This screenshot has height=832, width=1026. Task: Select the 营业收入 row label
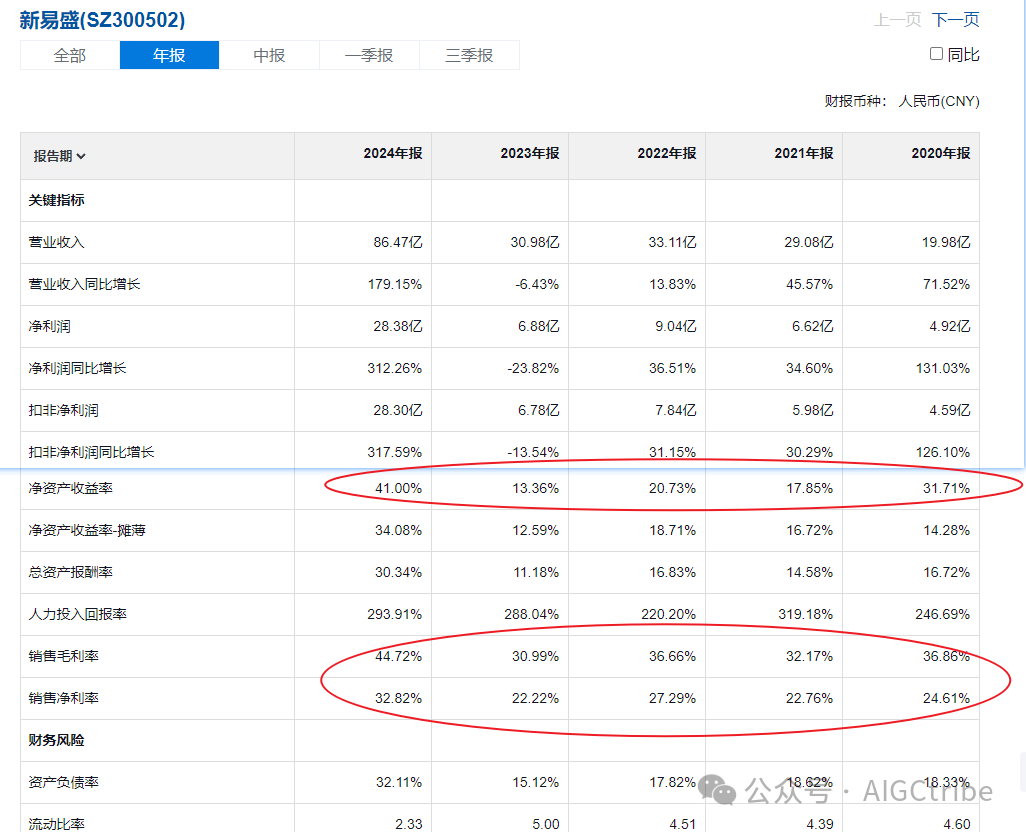click(56, 242)
